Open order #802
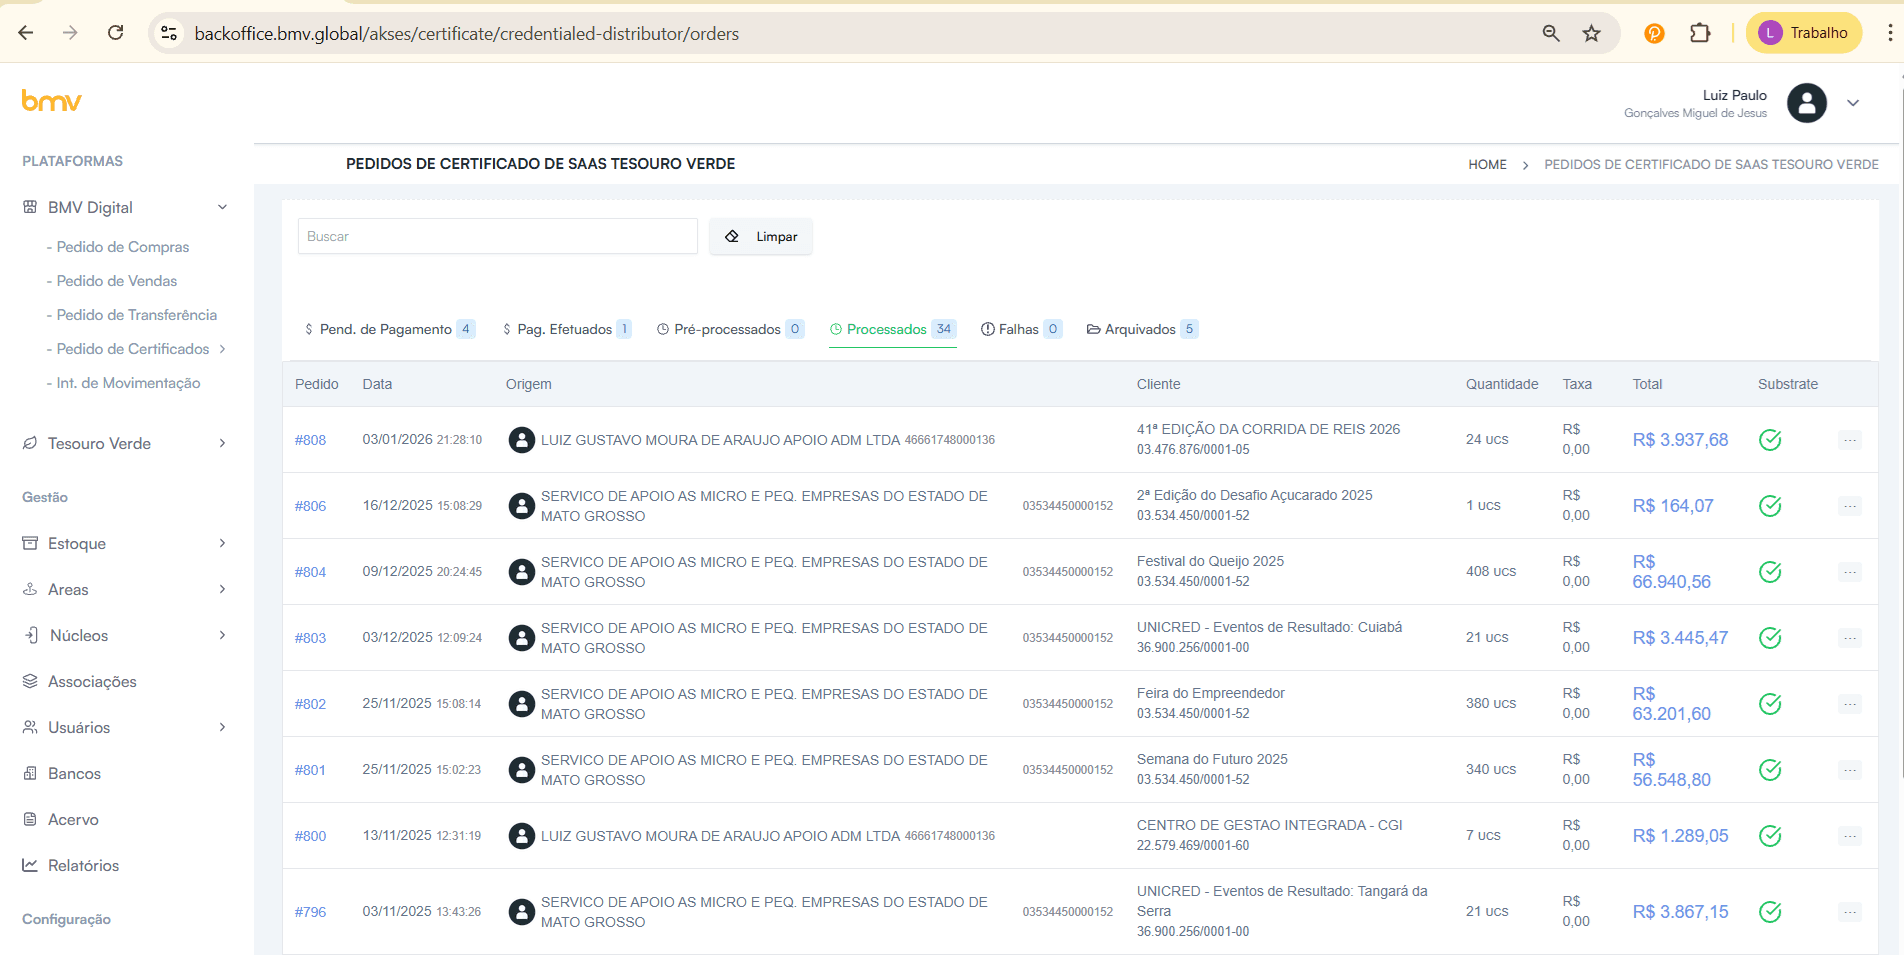The image size is (1904, 955). click(310, 704)
